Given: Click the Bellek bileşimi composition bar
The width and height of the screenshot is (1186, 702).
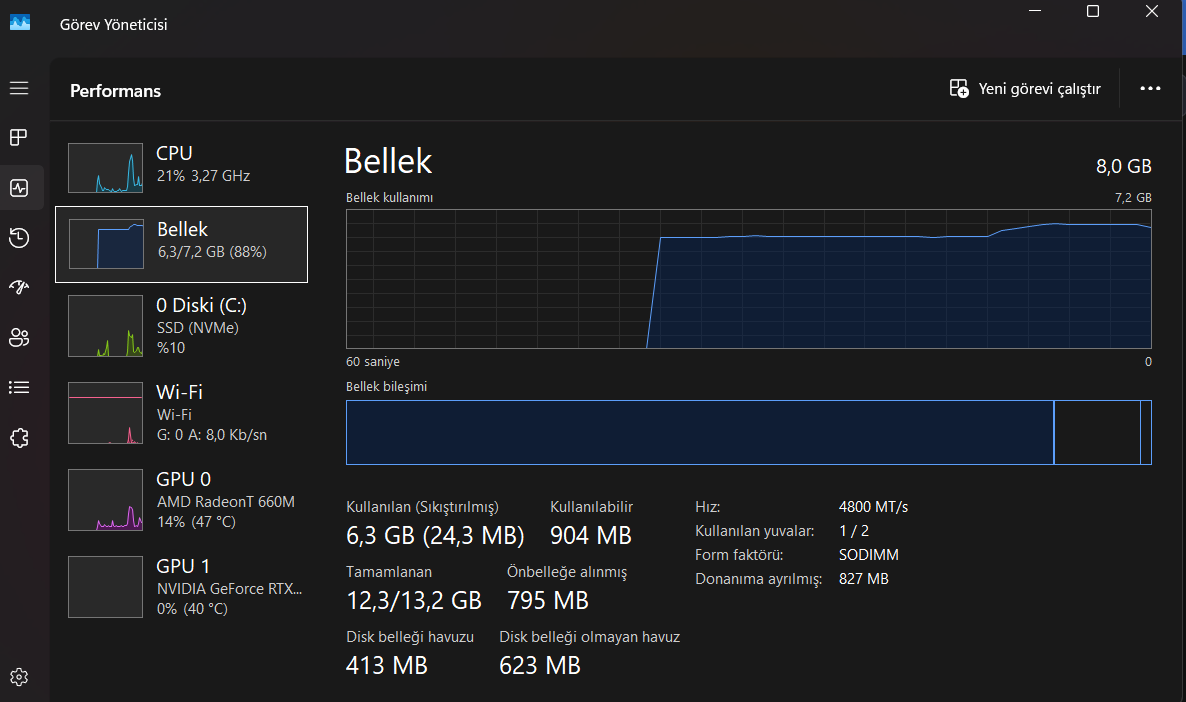Looking at the screenshot, I should pos(749,433).
